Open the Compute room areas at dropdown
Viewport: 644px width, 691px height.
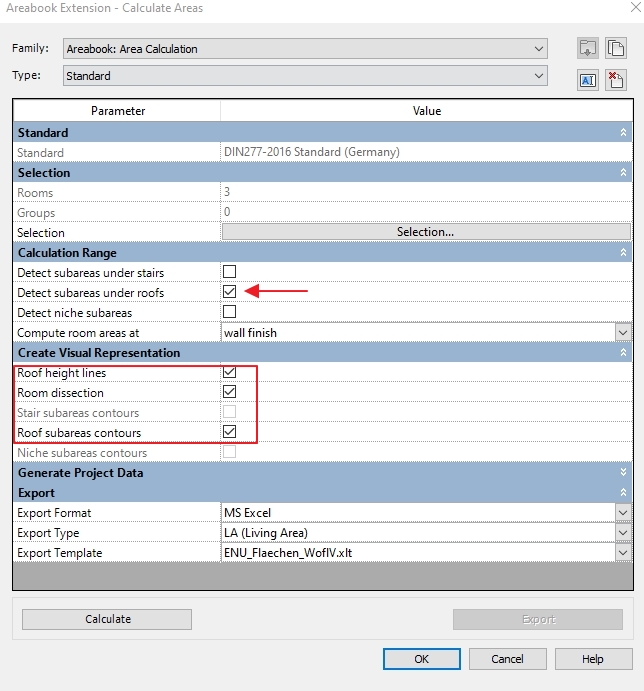pyautogui.click(x=623, y=333)
